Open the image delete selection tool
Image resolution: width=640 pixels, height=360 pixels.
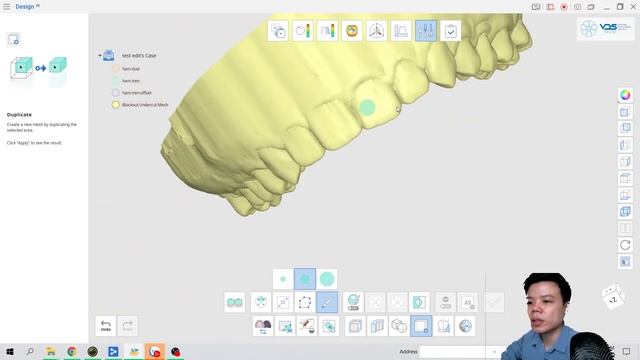tap(285, 326)
